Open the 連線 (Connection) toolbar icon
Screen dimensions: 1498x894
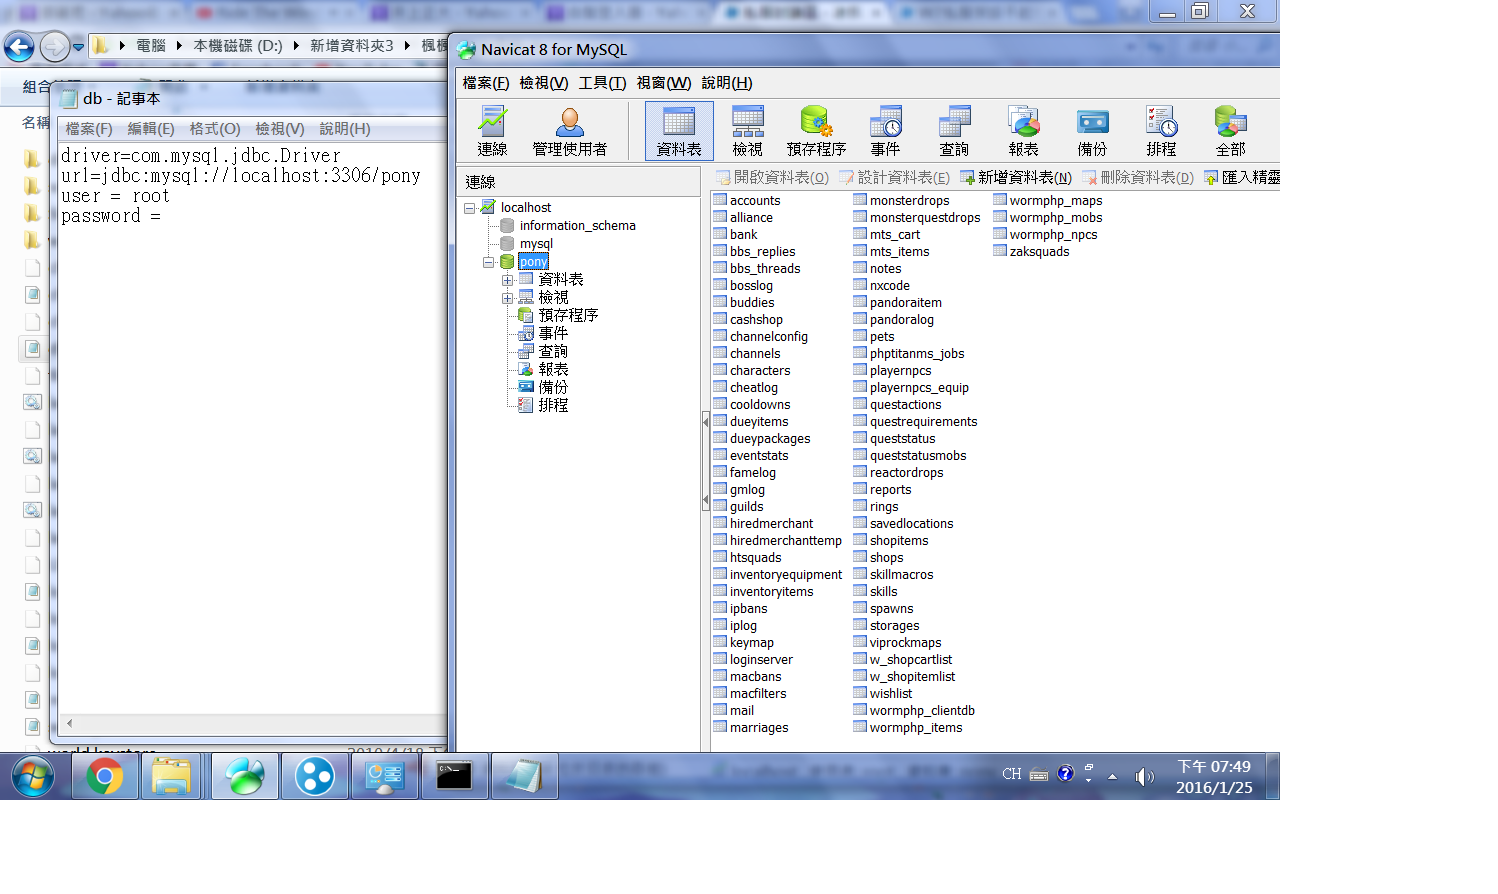point(492,131)
